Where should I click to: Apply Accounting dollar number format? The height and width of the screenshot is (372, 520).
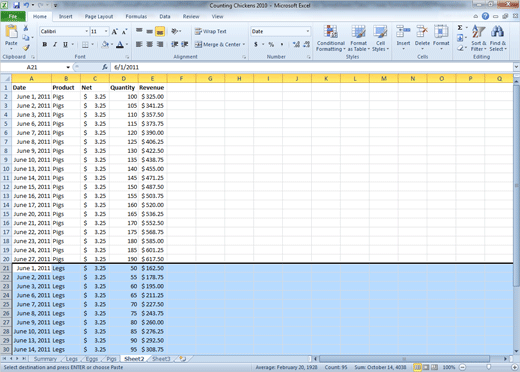[256, 44]
